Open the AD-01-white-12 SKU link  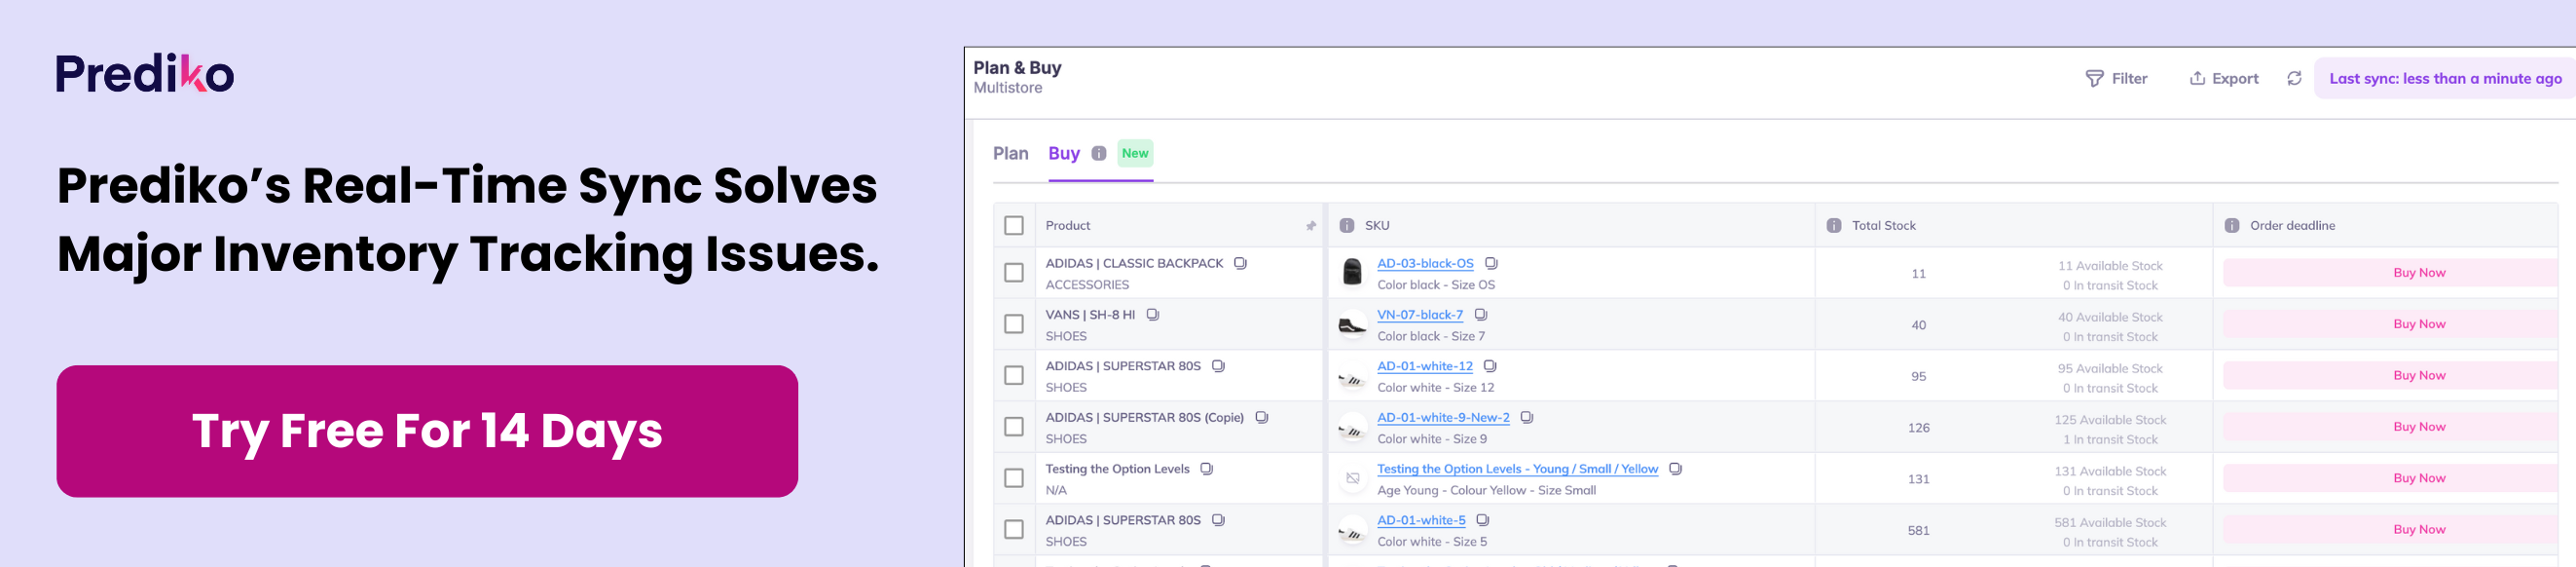[1425, 366]
